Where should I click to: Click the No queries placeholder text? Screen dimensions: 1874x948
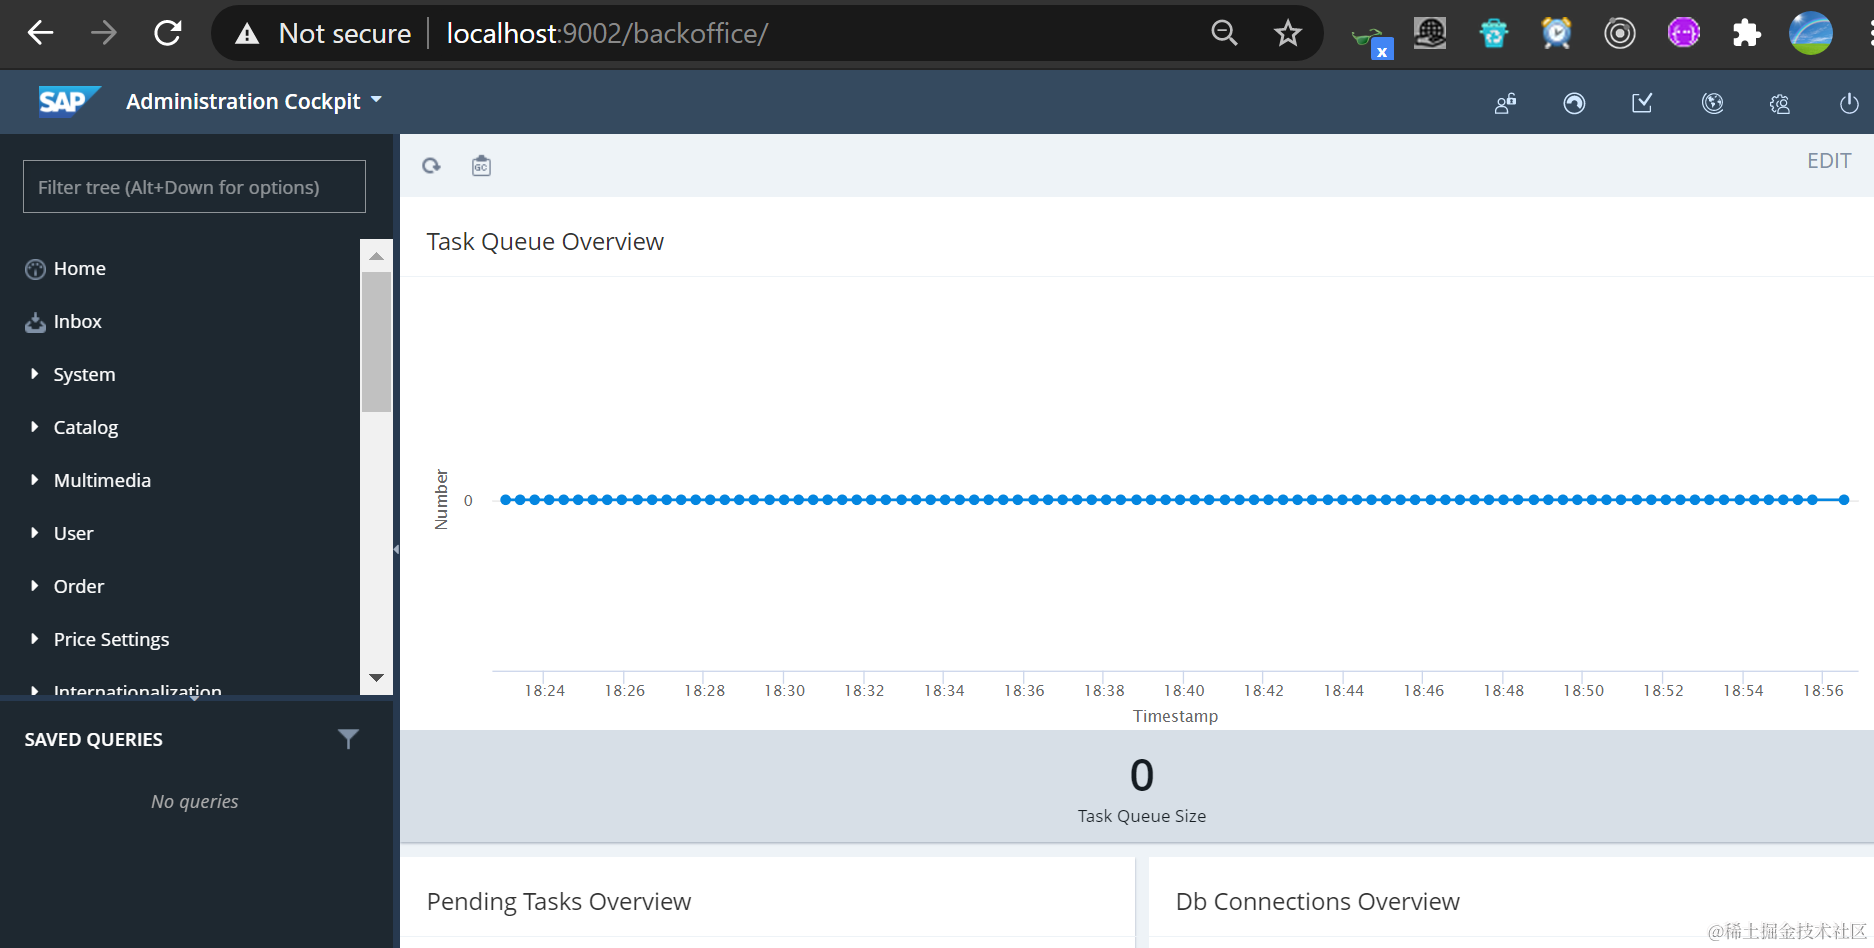click(195, 802)
